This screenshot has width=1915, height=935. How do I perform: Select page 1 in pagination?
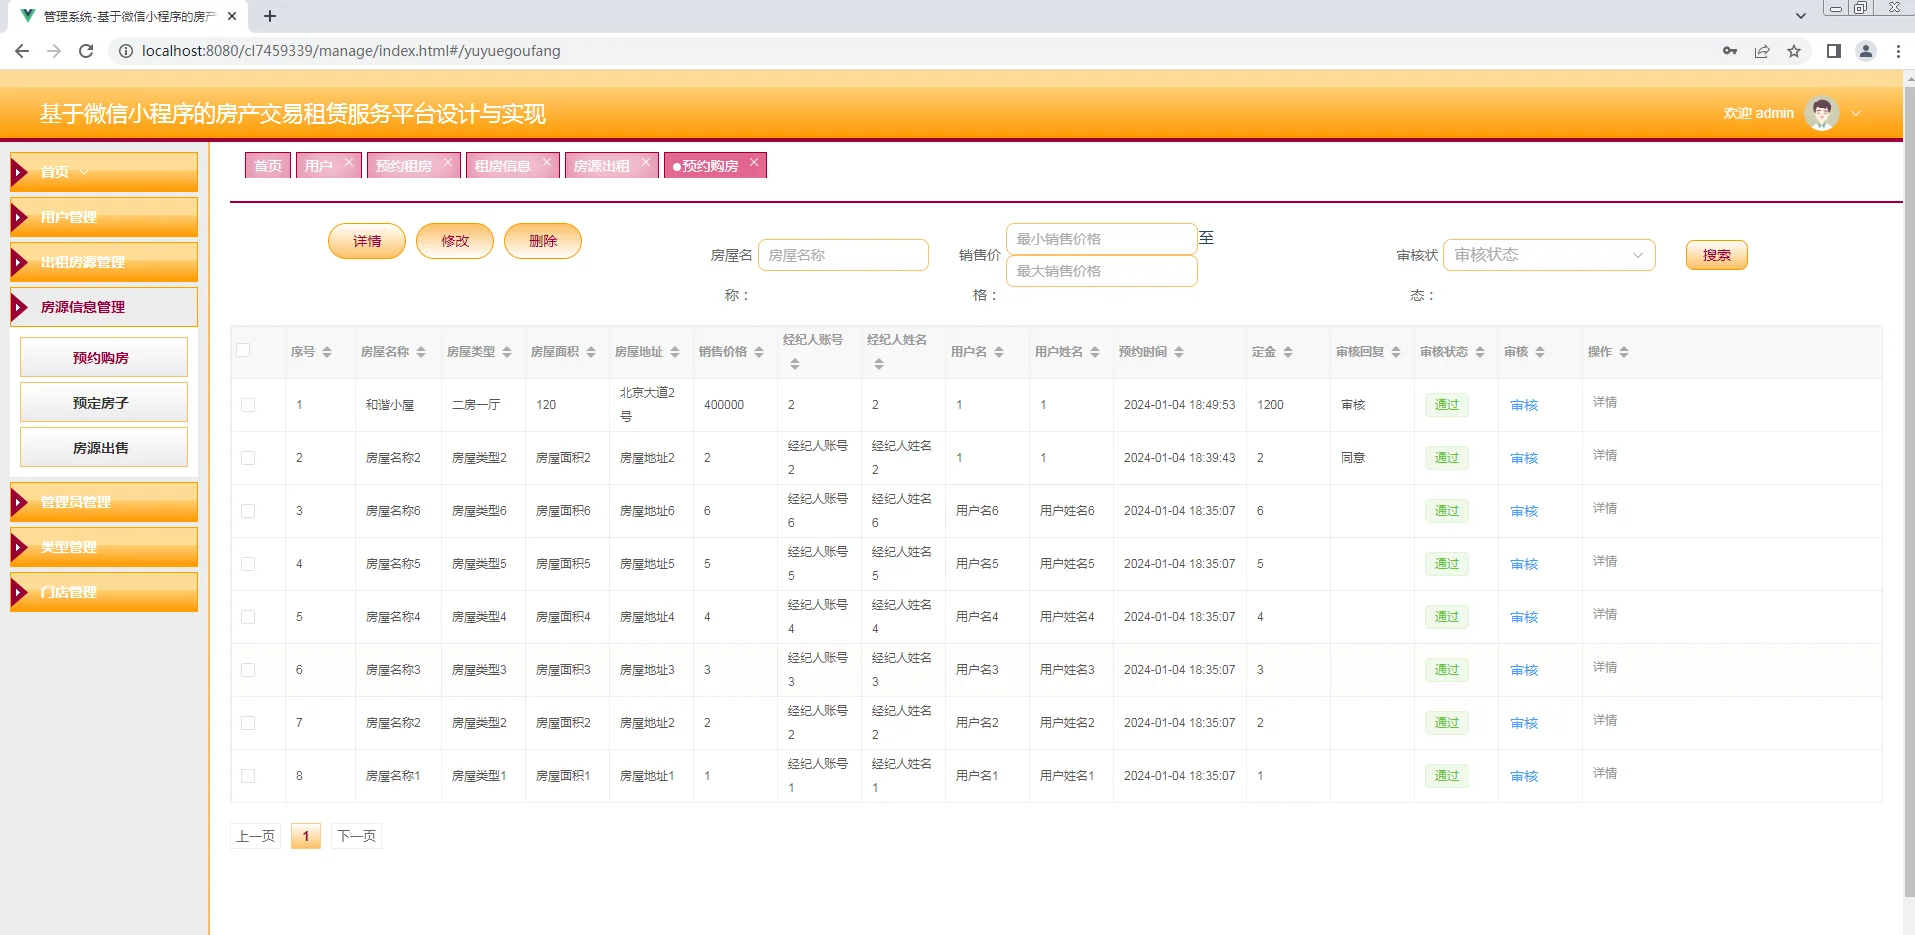click(x=306, y=836)
